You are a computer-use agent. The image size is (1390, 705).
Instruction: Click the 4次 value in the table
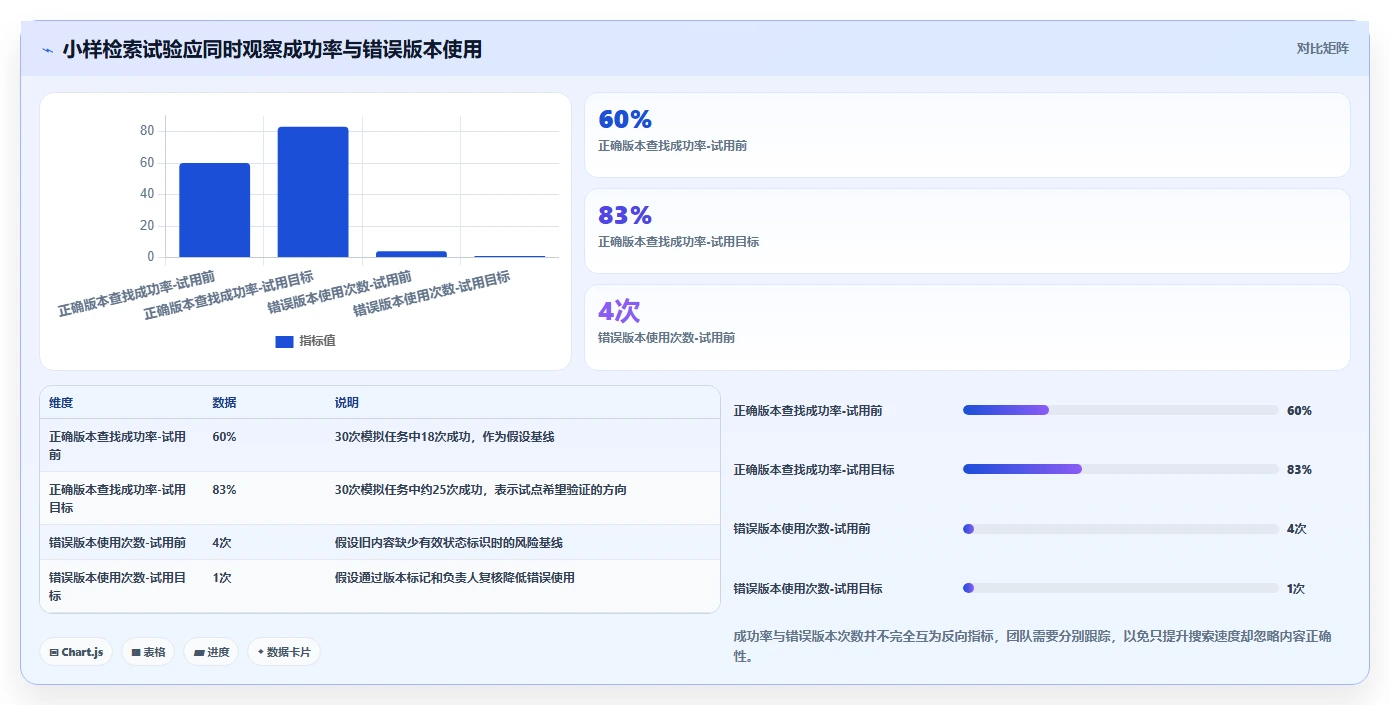click(x=222, y=542)
